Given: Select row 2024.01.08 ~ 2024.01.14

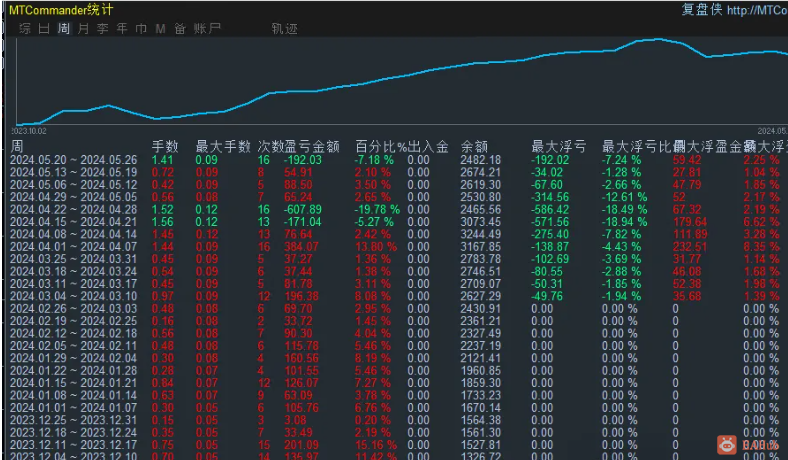Looking at the screenshot, I should pos(395,395).
